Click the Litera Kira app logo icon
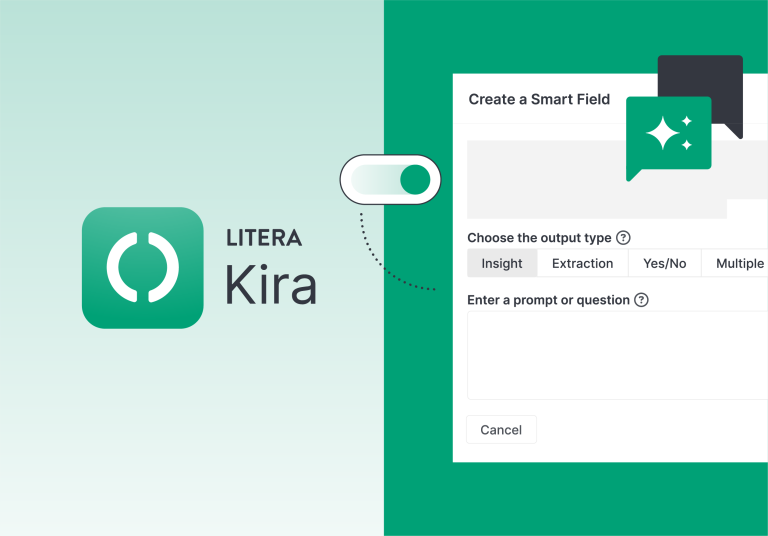Image resolution: width=768 pixels, height=536 pixels. pyautogui.click(x=143, y=268)
